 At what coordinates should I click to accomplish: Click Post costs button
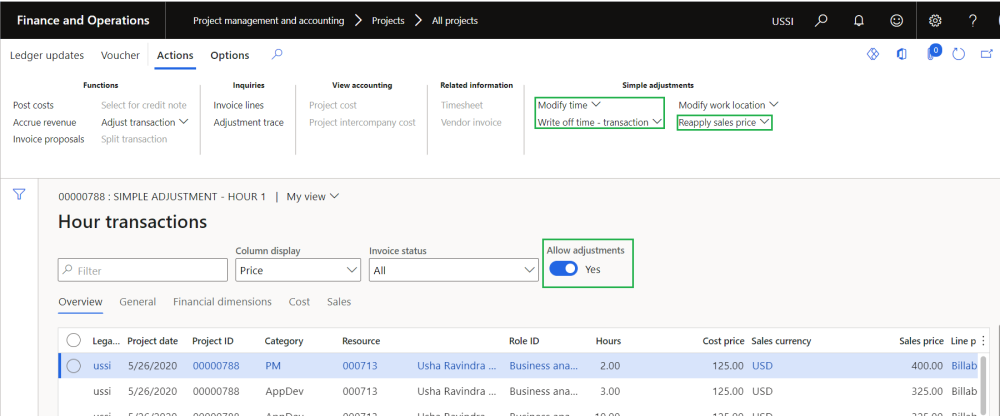(x=33, y=105)
